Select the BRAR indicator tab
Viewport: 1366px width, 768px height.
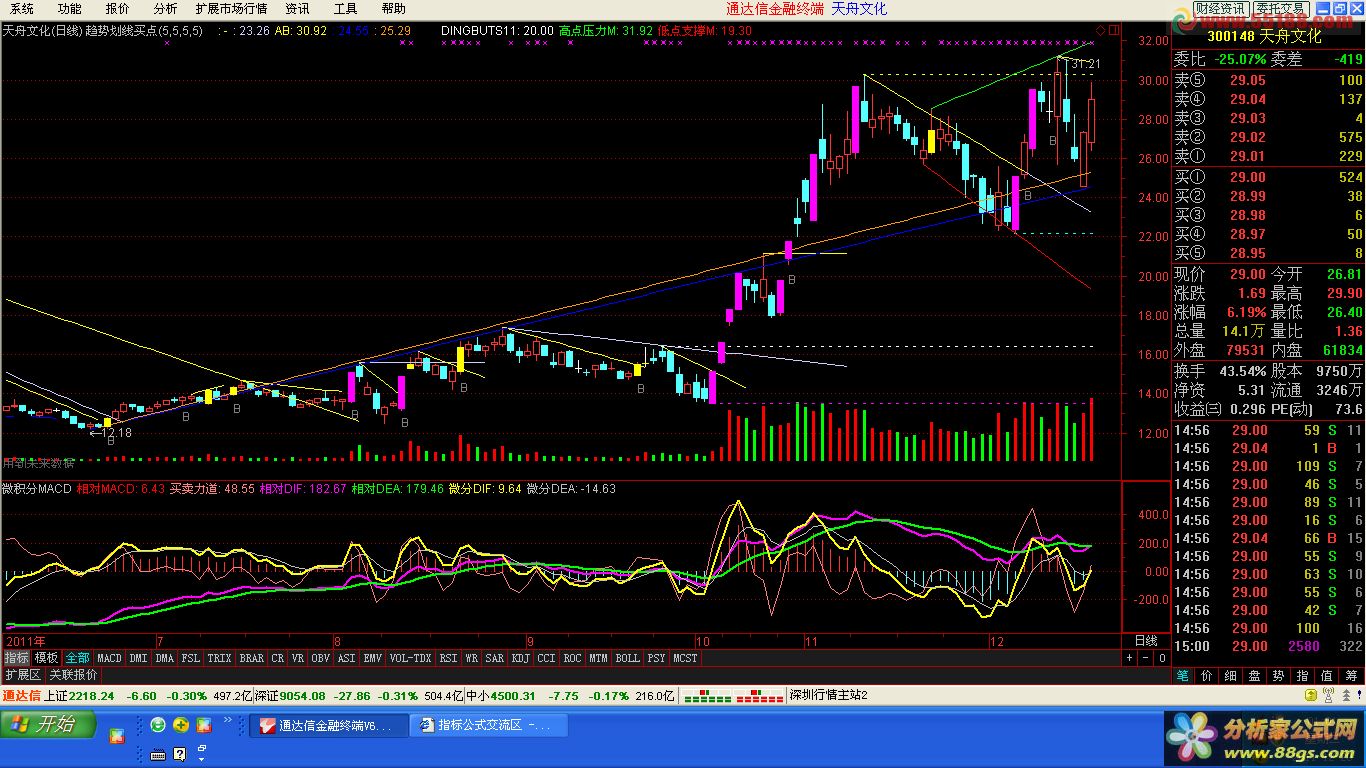click(x=252, y=658)
